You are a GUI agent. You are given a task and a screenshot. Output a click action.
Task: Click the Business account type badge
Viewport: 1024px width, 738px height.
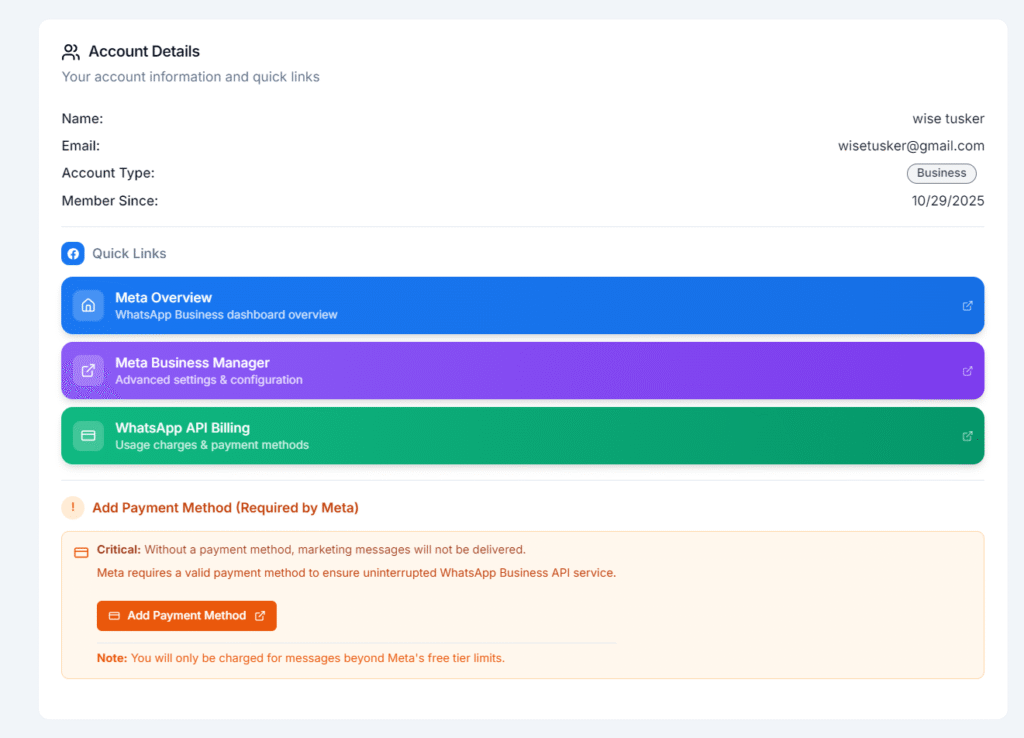click(x=941, y=173)
